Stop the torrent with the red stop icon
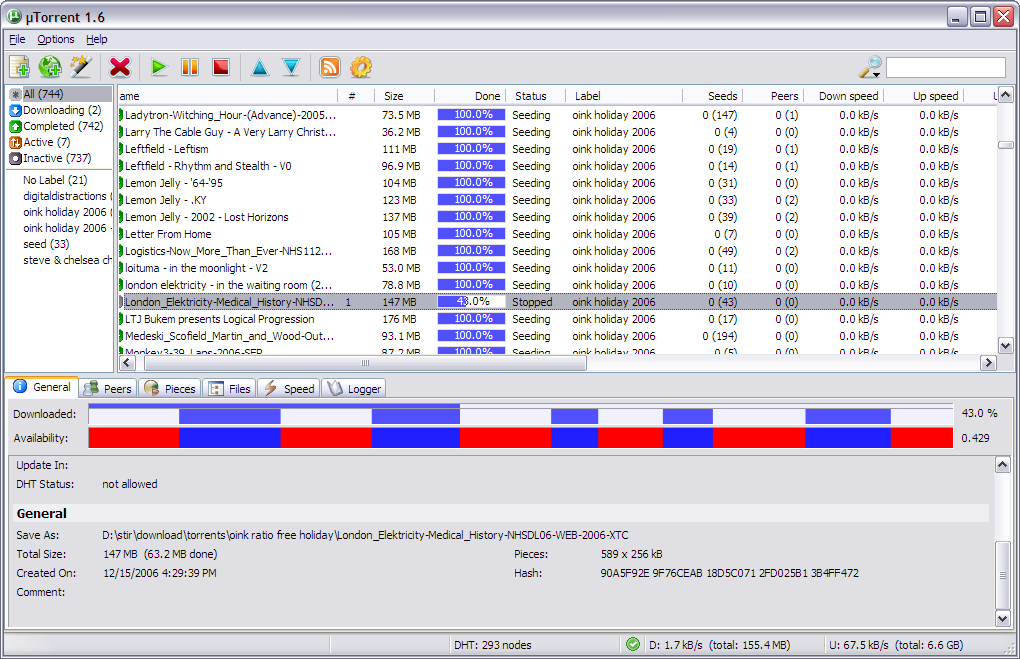 pyautogui.click(x=221, y=67)
